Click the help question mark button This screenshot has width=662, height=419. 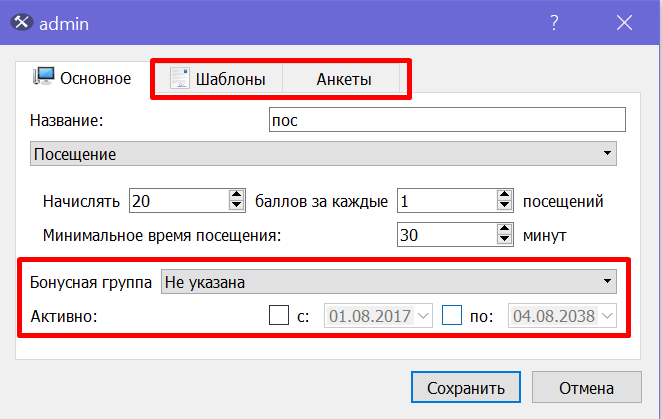click(x=554, y=22)
